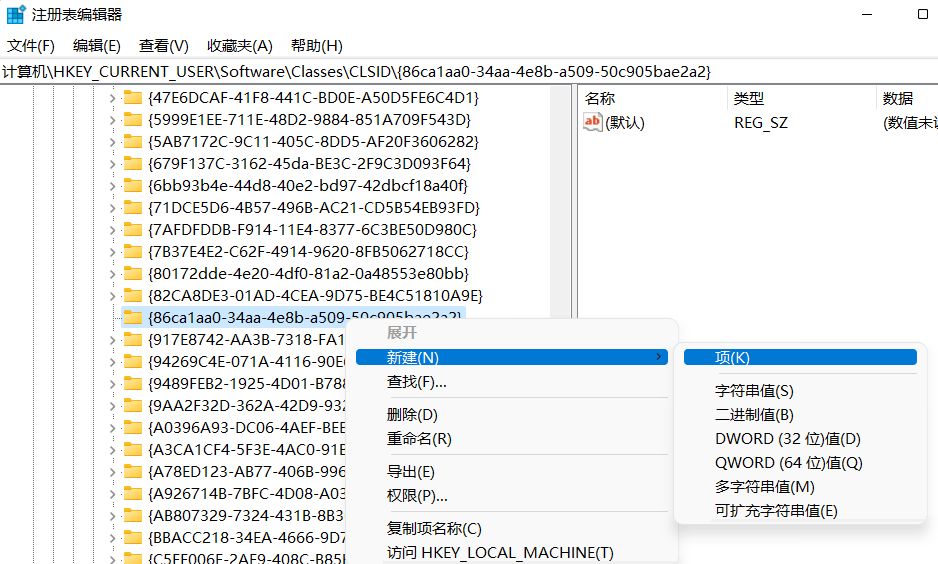The height and width of the screenshot is (564, 938).
Task: Expand the {71DCE5D6-4B57-496B-AC21-CD5B54EB93FD} key
Action: (112, 208)
